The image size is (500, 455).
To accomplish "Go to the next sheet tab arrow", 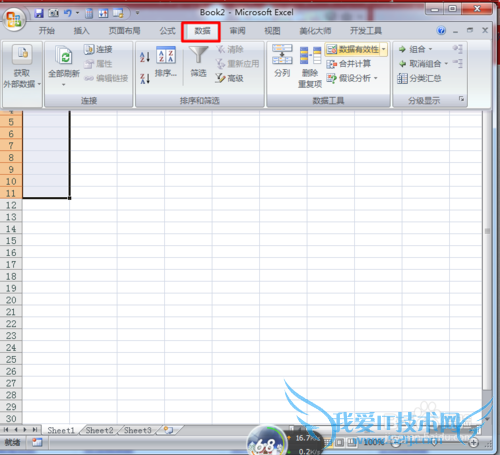I will pos(25,430).
